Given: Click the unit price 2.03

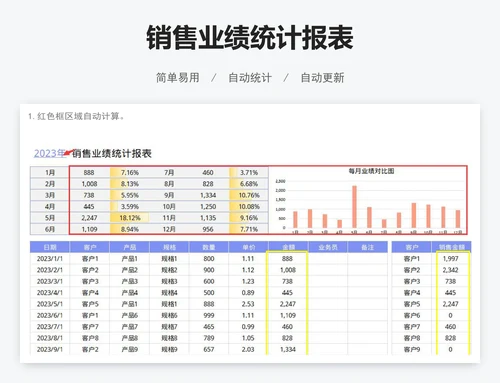Looking at the screenshot, I should tap(248, 349).
